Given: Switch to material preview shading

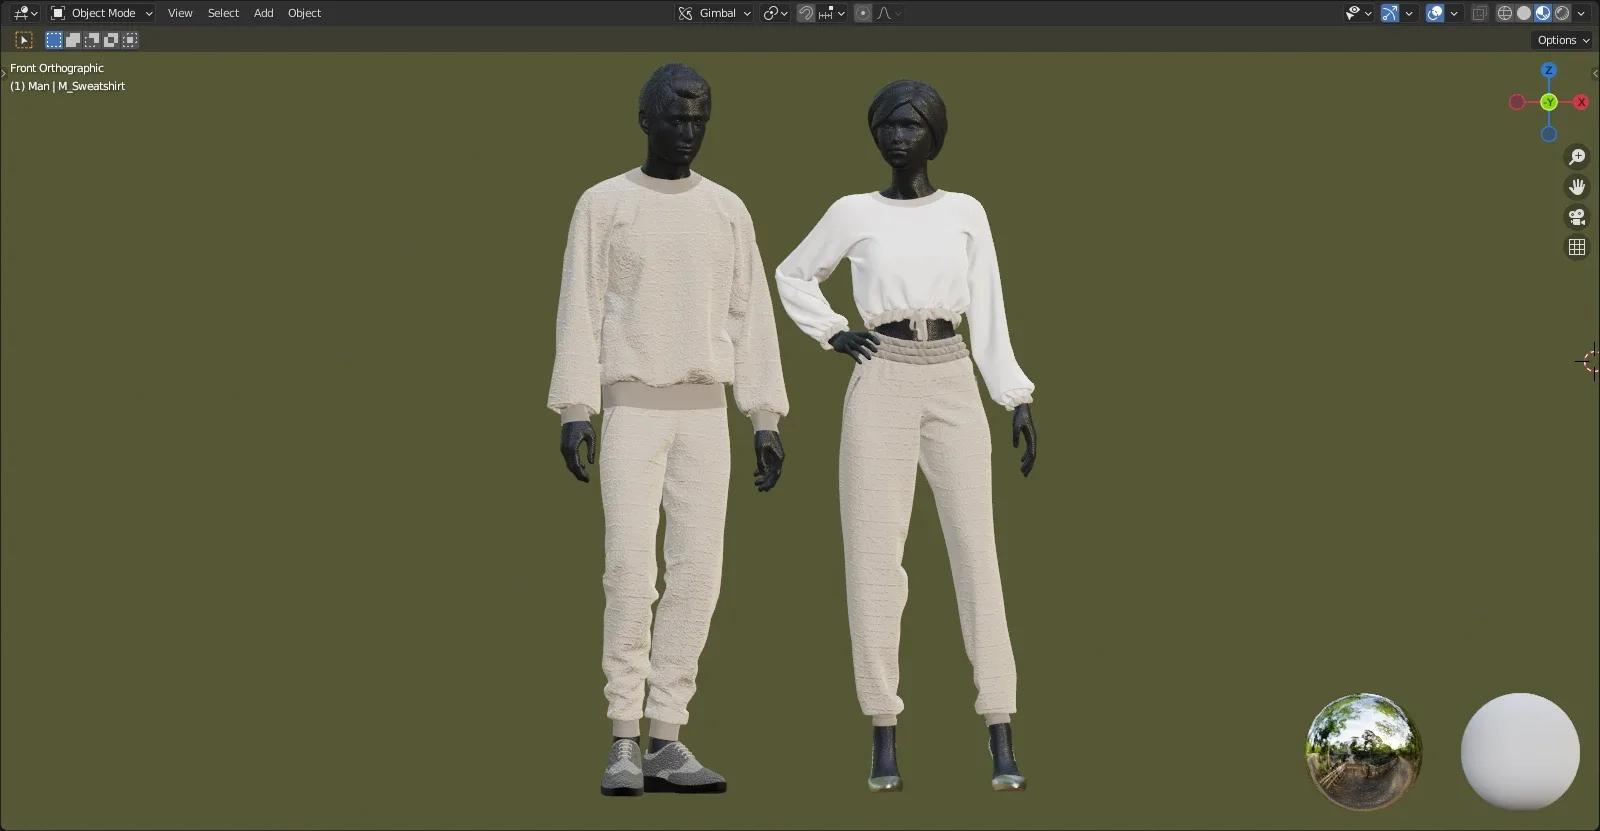Looking at the screenshot, I should pos(1543,13).
